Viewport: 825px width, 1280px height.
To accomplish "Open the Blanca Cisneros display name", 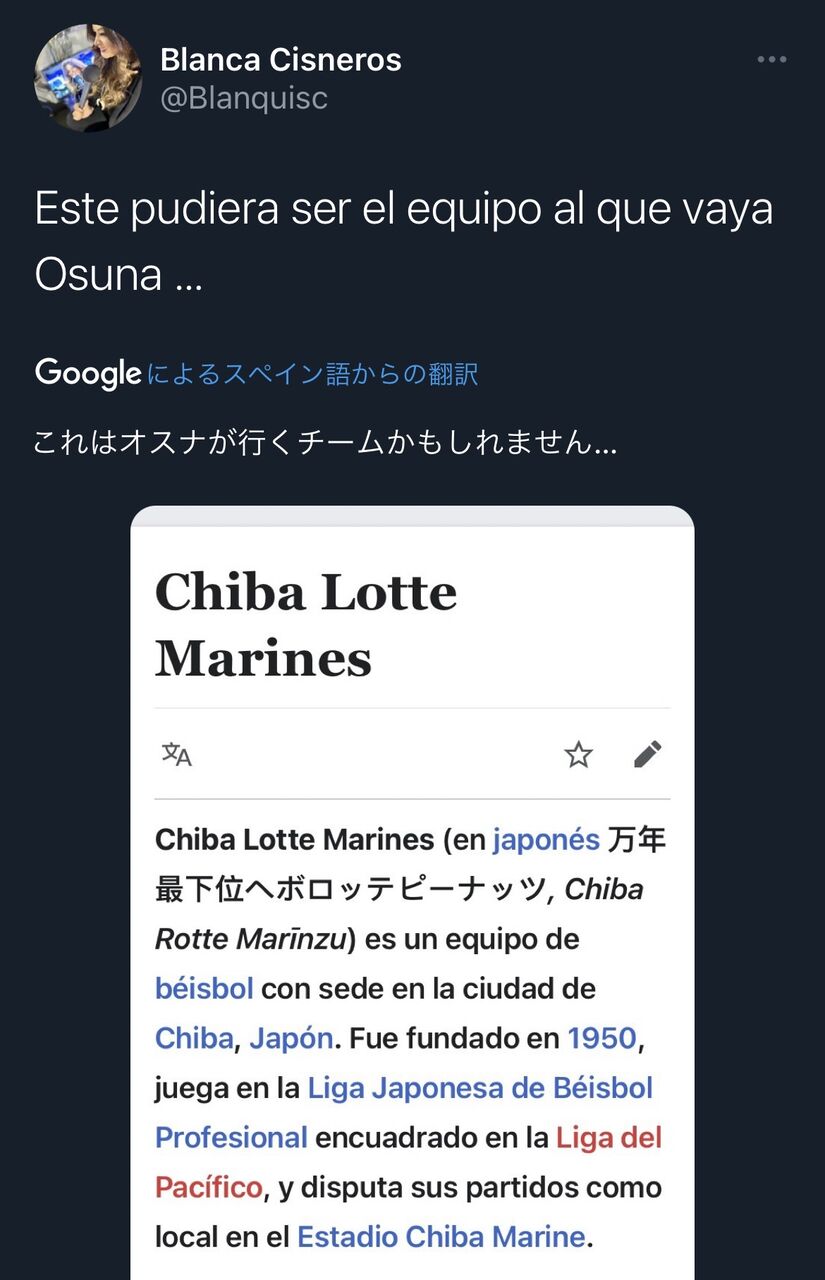I will click(x=281, y=60).
